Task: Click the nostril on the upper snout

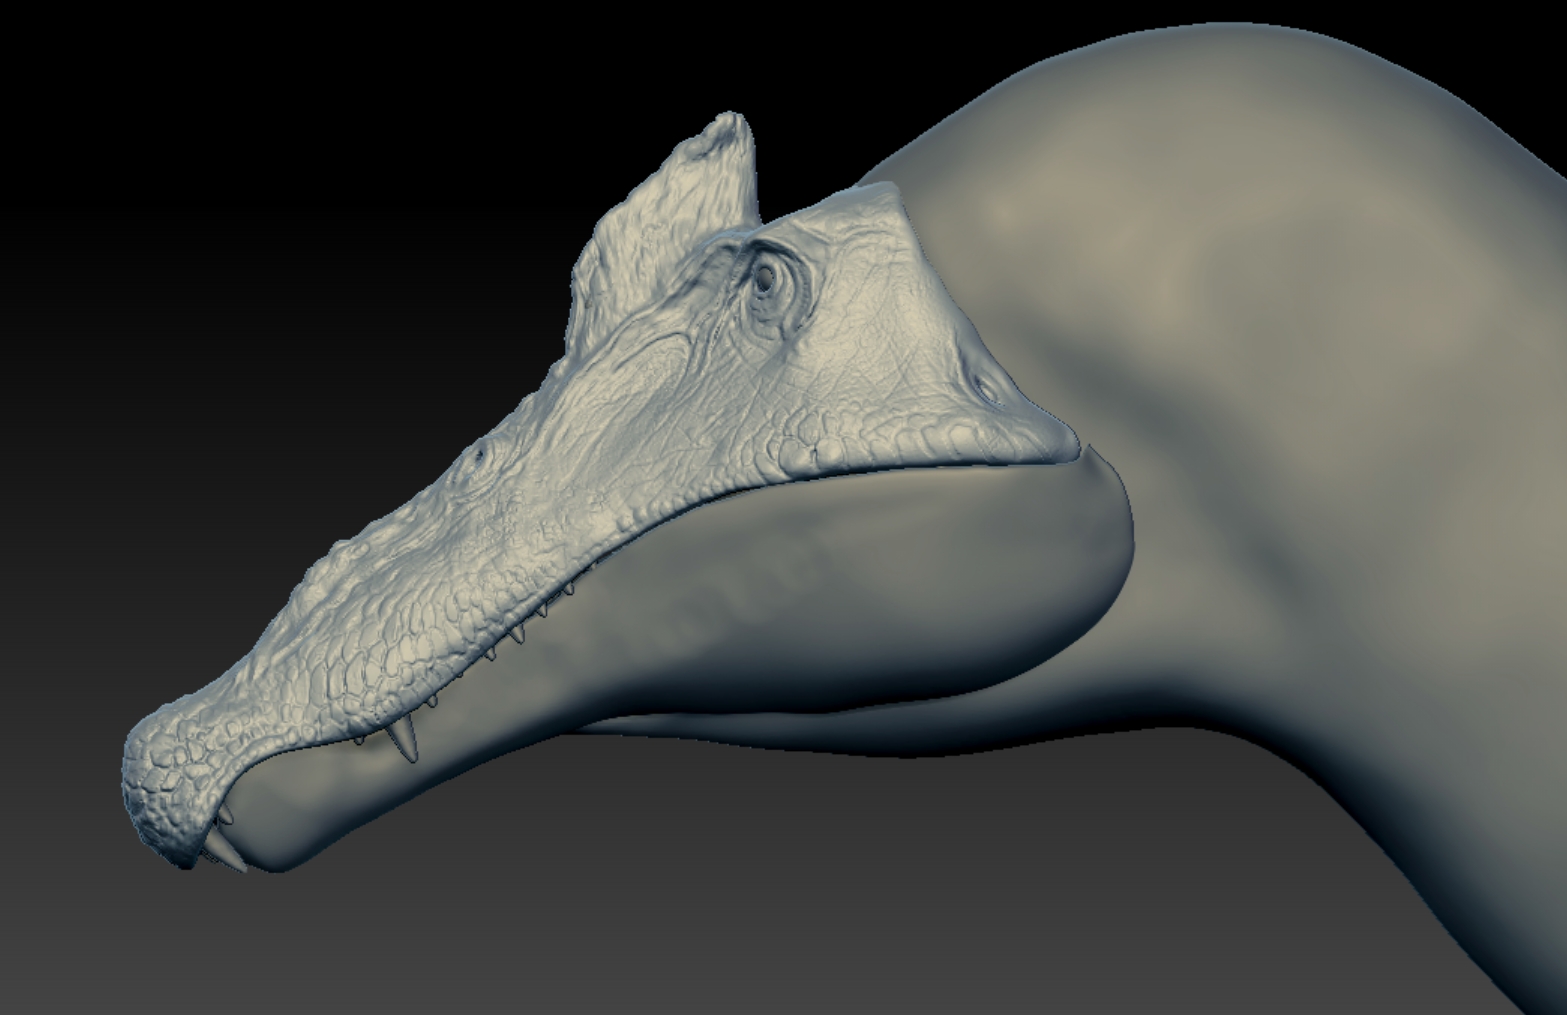Action: (479, 455)
